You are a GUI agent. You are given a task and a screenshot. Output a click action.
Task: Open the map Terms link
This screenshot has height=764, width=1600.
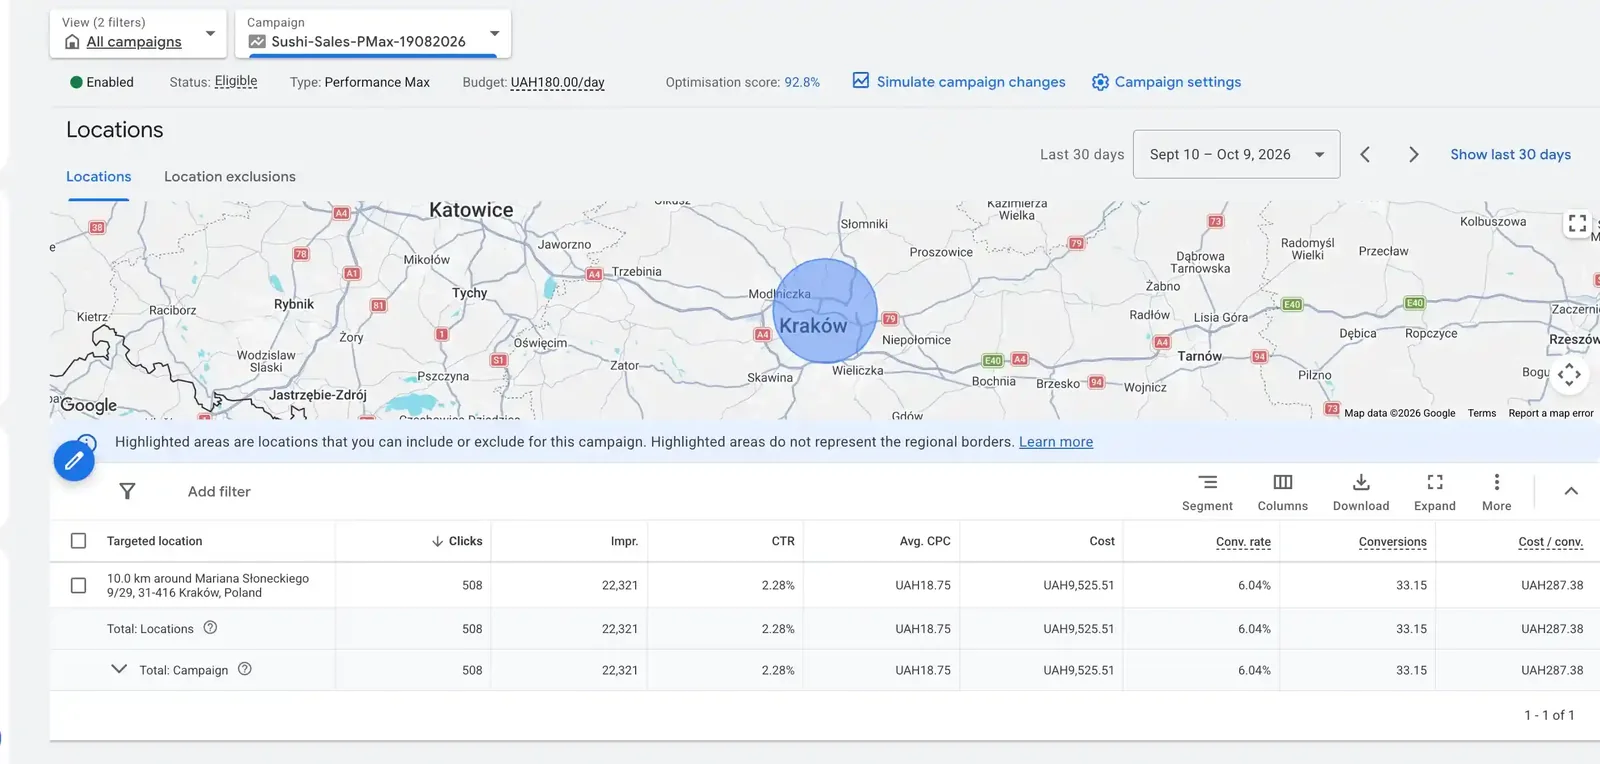point(1482,413)
